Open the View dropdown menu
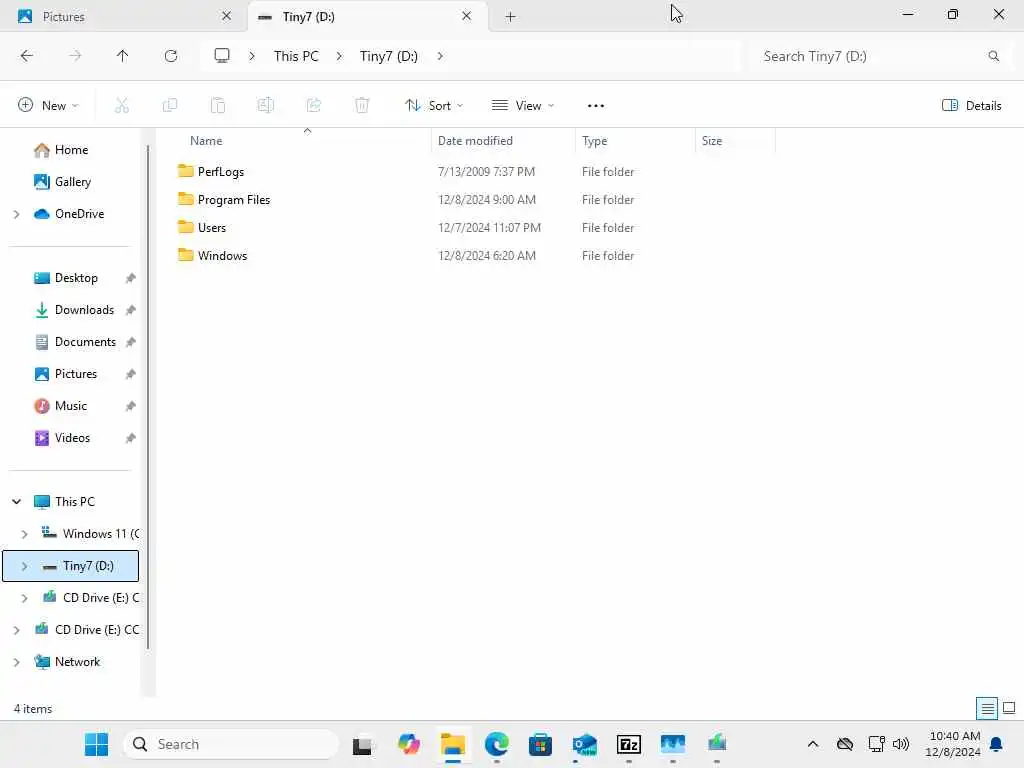 (522, 106)
